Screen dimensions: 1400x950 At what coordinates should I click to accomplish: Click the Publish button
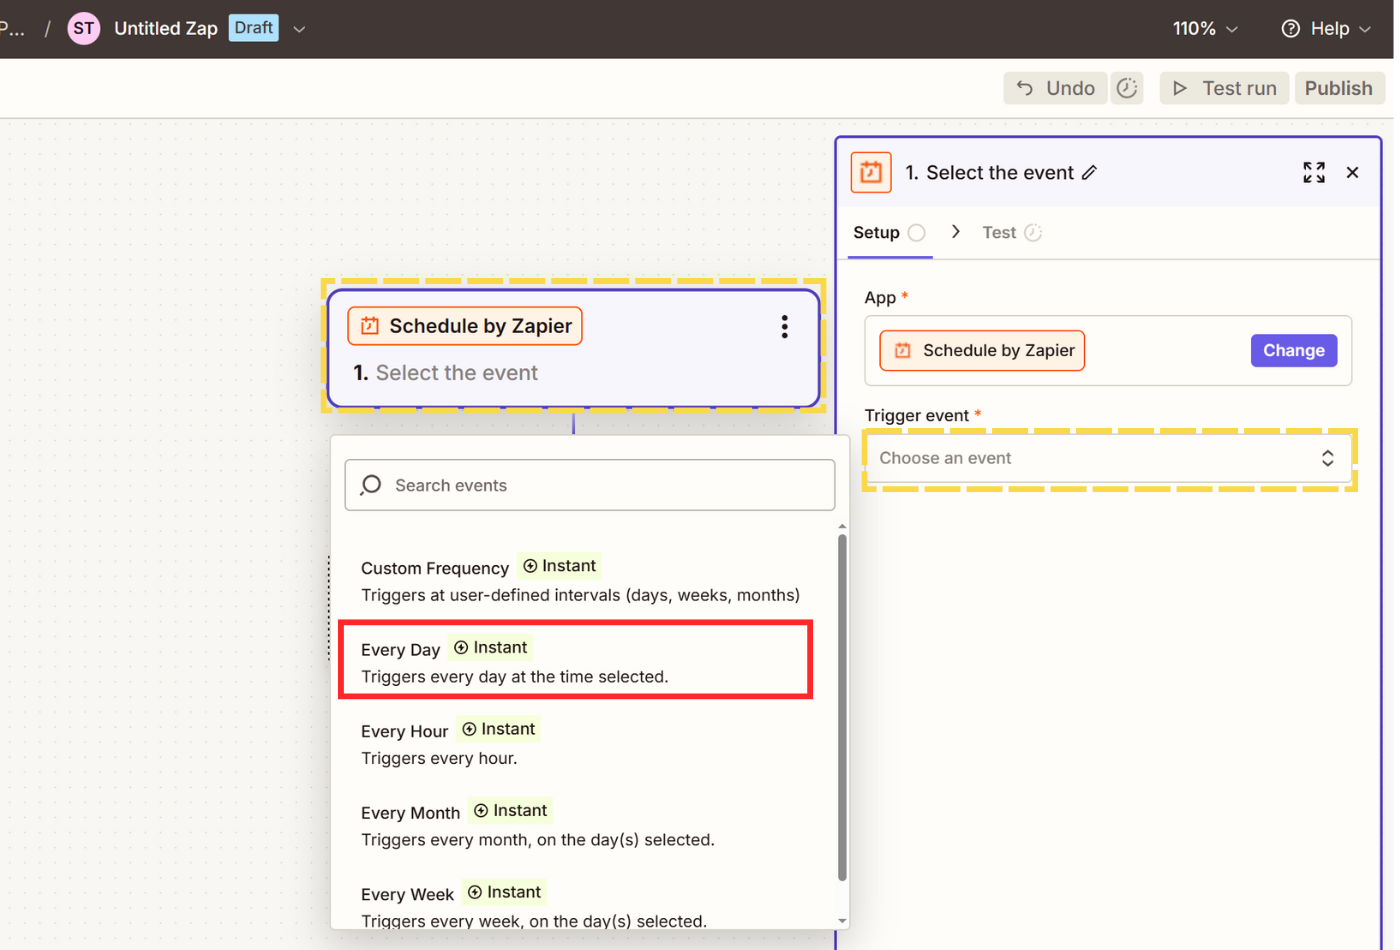tap(1338, 88)
